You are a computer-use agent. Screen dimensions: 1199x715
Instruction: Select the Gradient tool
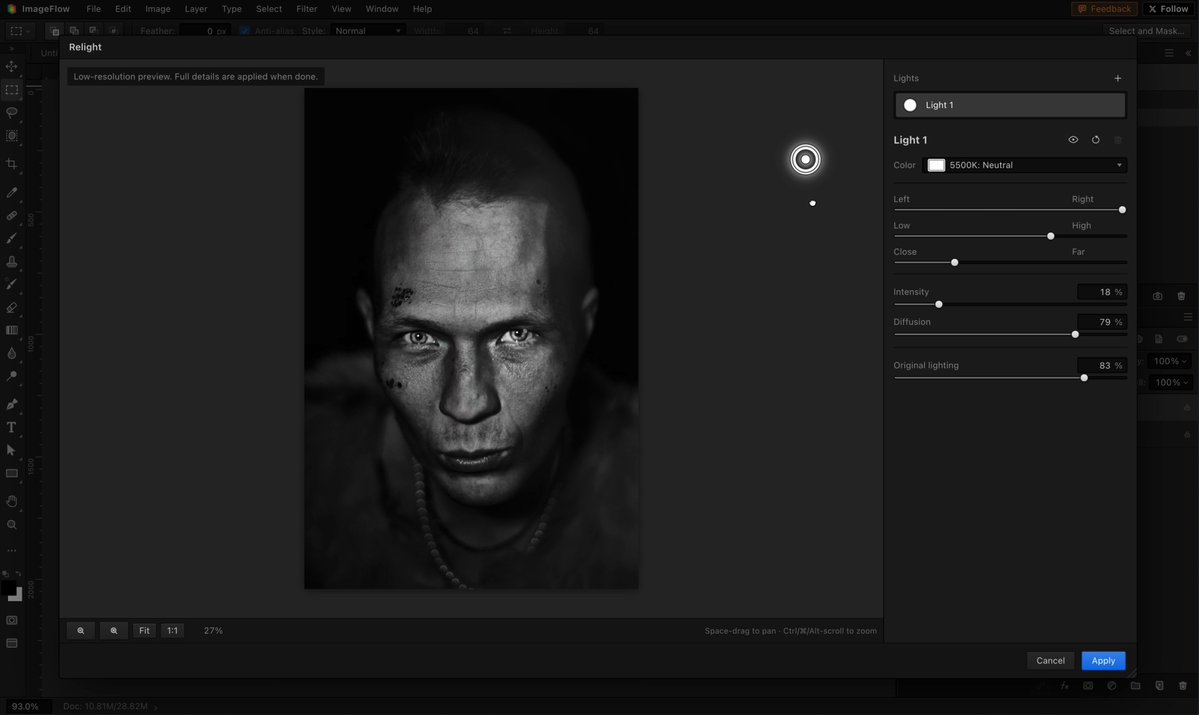pyautogui.click(x=11, y=330)
